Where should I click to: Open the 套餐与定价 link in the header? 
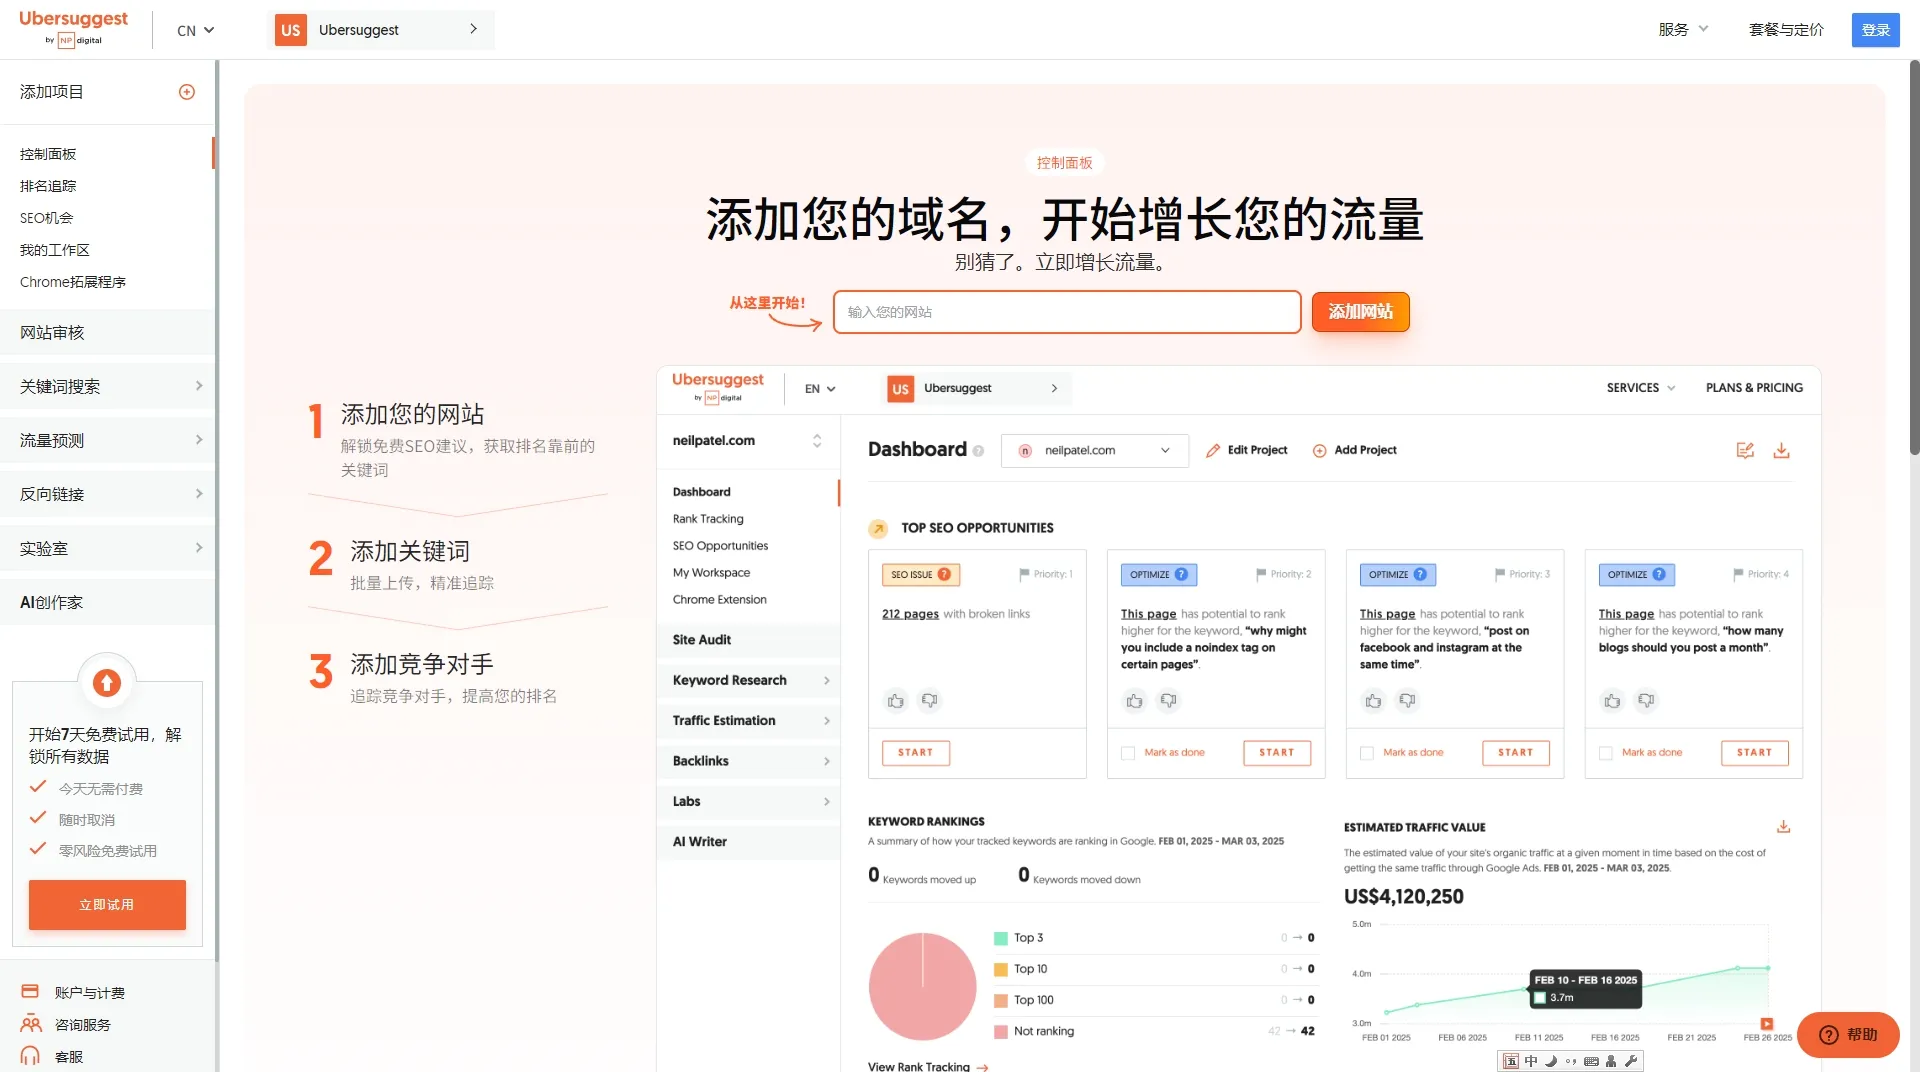(x=1786, y=29)
